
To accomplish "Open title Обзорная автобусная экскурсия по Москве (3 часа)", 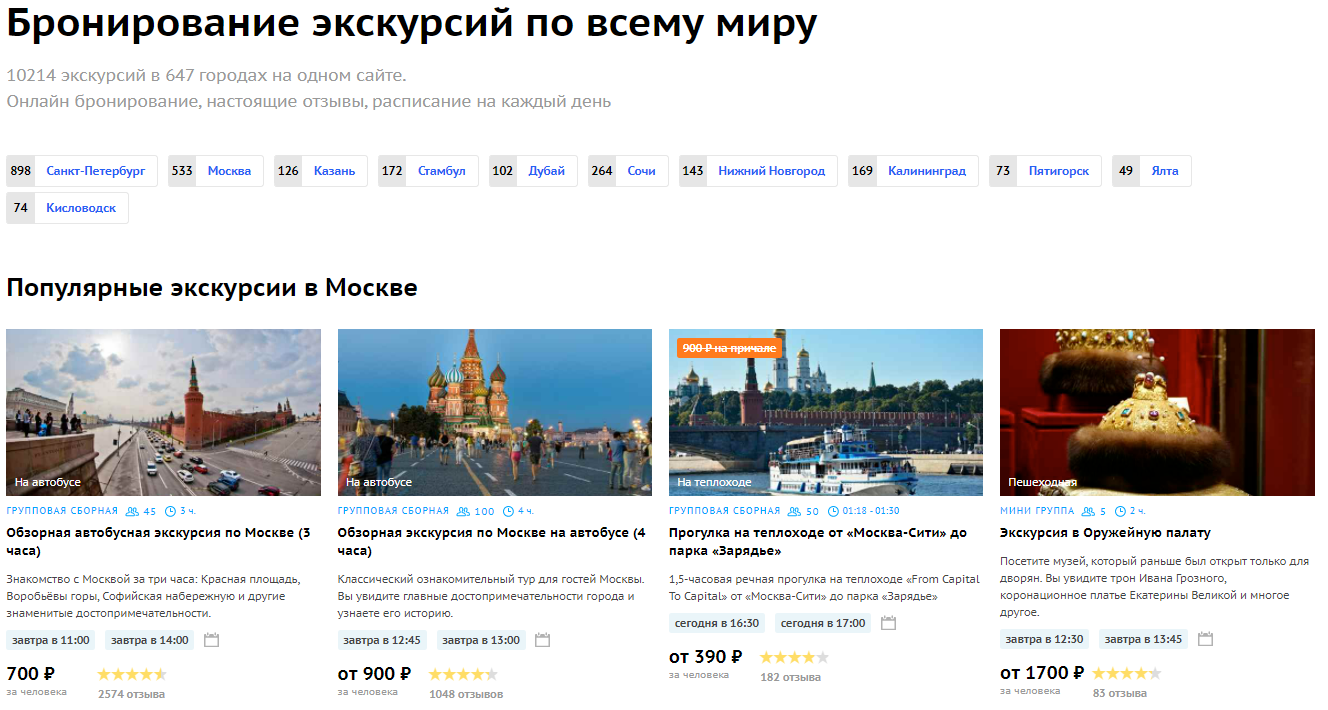I will [158, 542].
